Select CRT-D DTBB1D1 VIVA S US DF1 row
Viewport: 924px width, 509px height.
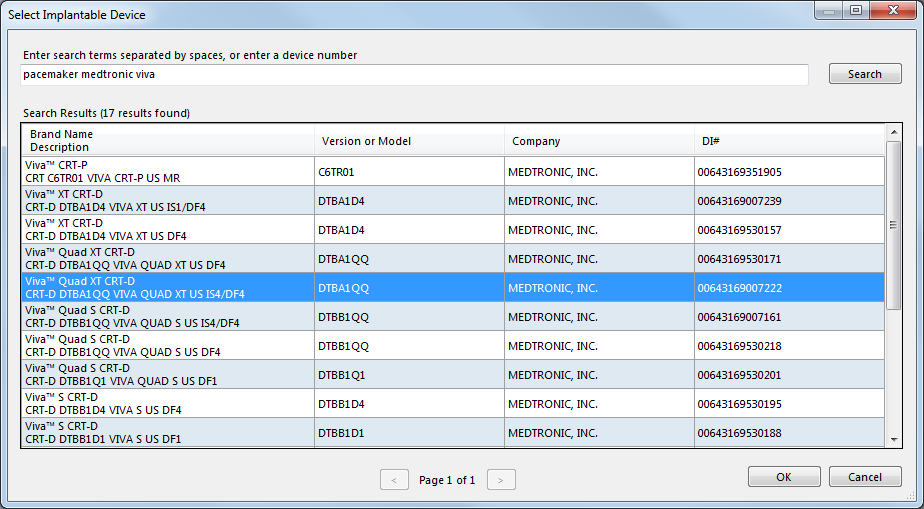[453, 432]
